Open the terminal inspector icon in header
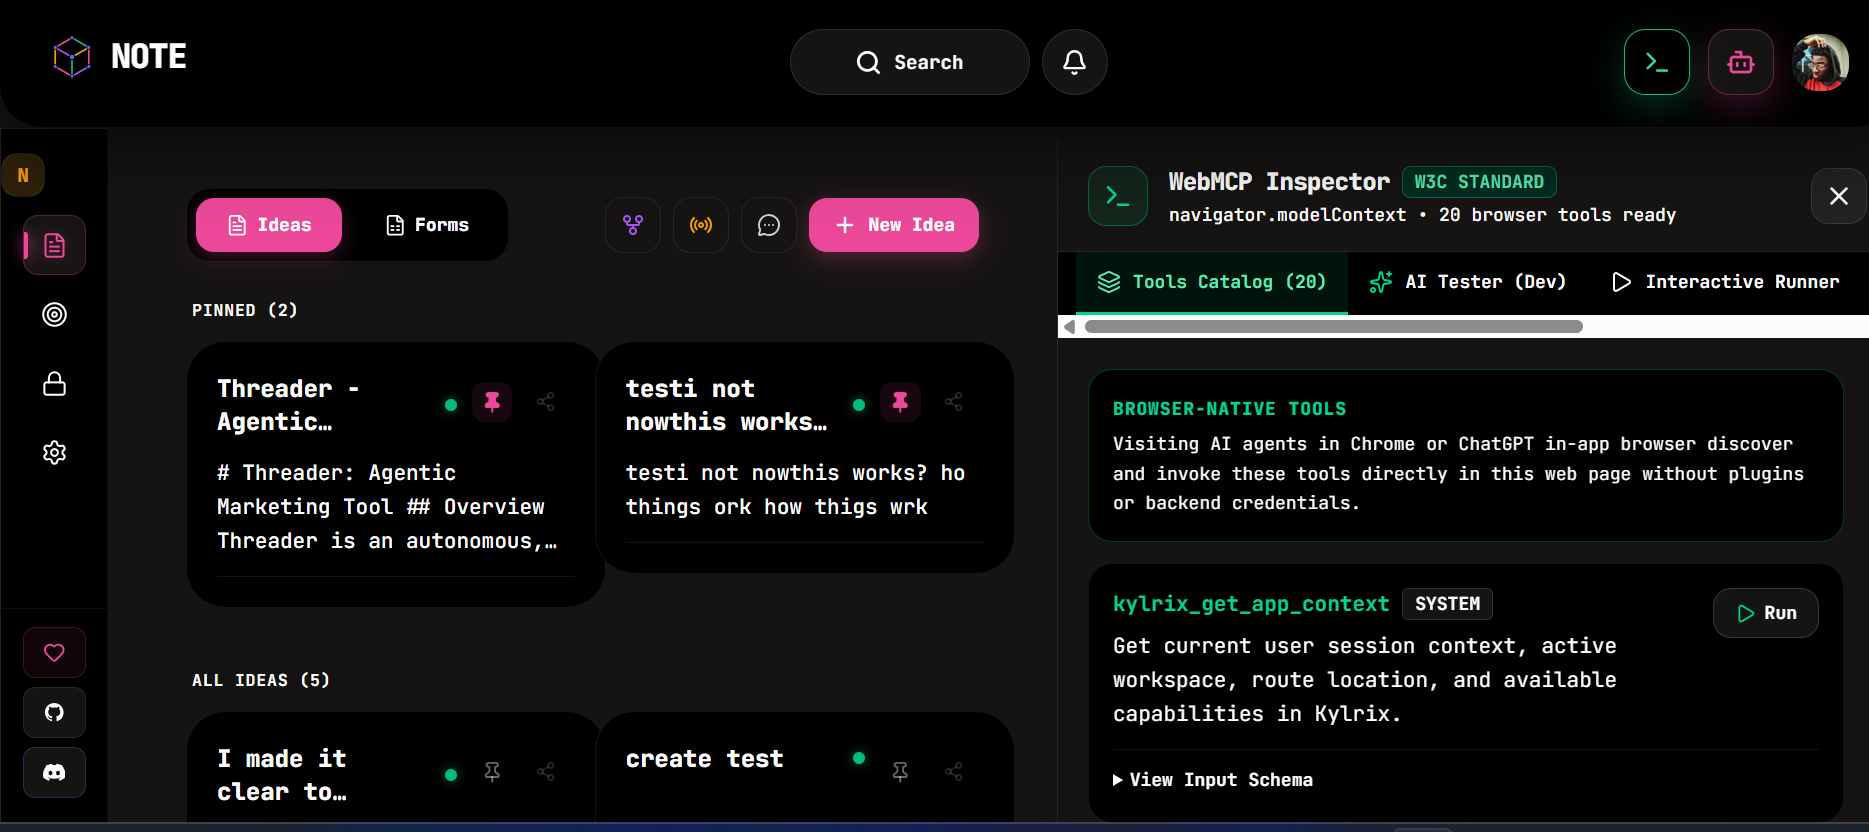1869x832 pixels. 1656,62
